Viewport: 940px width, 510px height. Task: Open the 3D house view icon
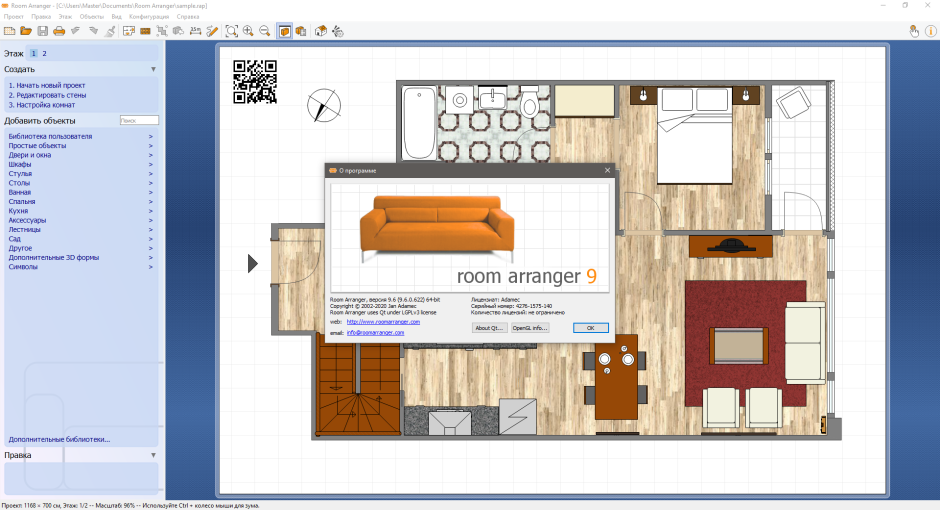pos(321,31)
